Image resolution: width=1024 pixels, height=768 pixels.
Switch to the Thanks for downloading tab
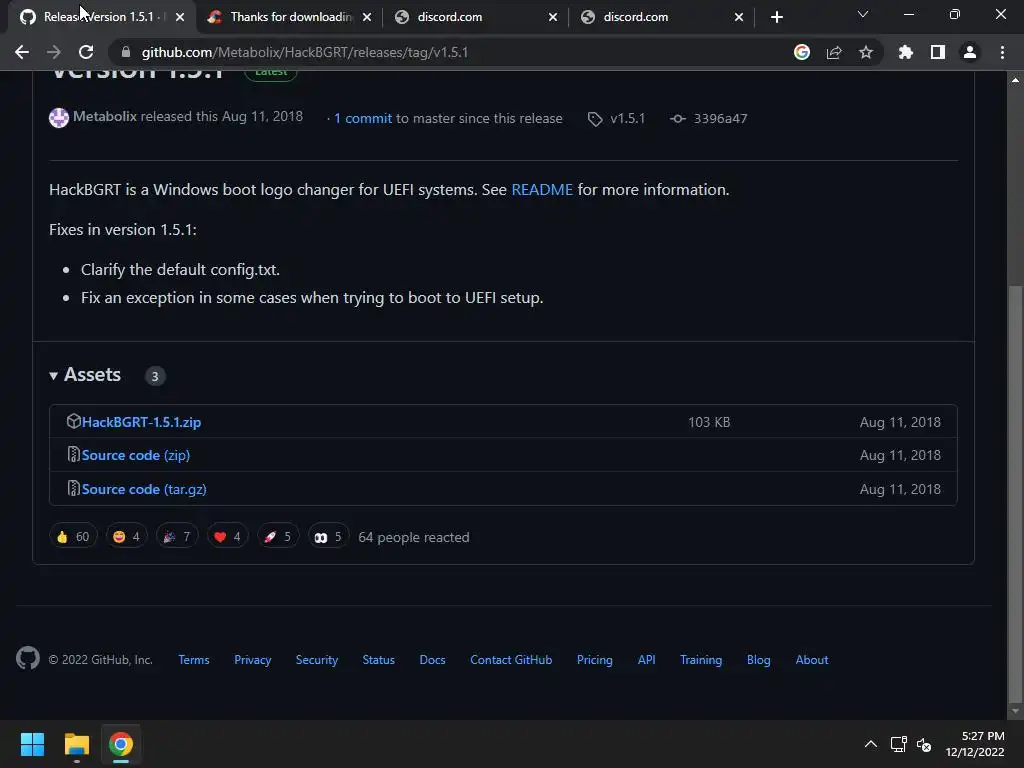pyautogui.click(x=290, y=17)
